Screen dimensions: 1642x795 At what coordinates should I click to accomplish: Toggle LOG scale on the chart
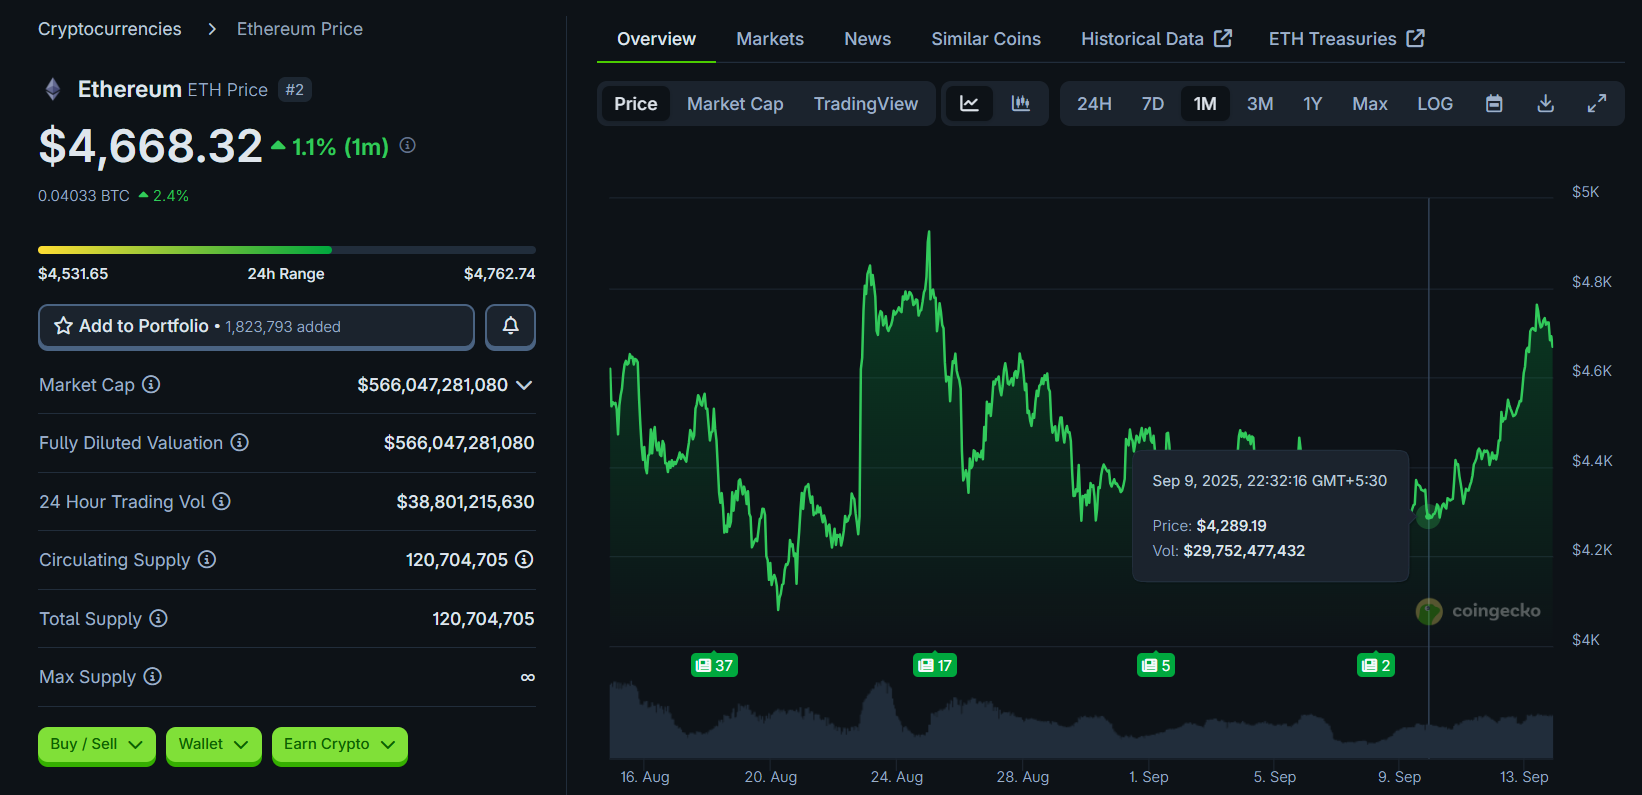pos(1435,104)
